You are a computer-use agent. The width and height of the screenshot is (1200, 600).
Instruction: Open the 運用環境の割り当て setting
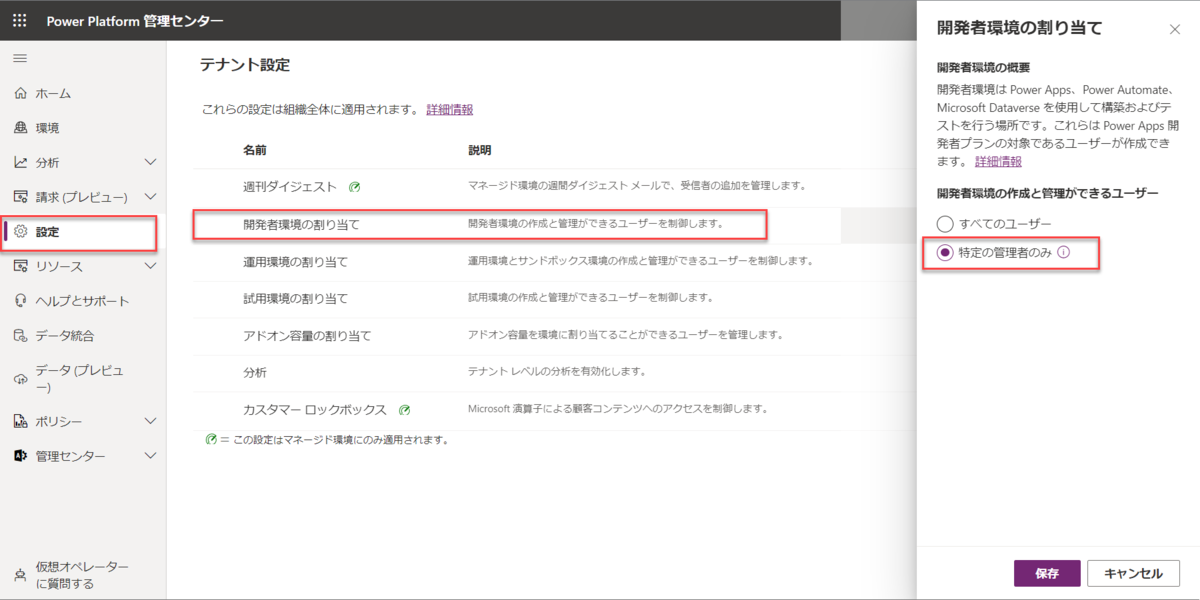click(295, 261)
